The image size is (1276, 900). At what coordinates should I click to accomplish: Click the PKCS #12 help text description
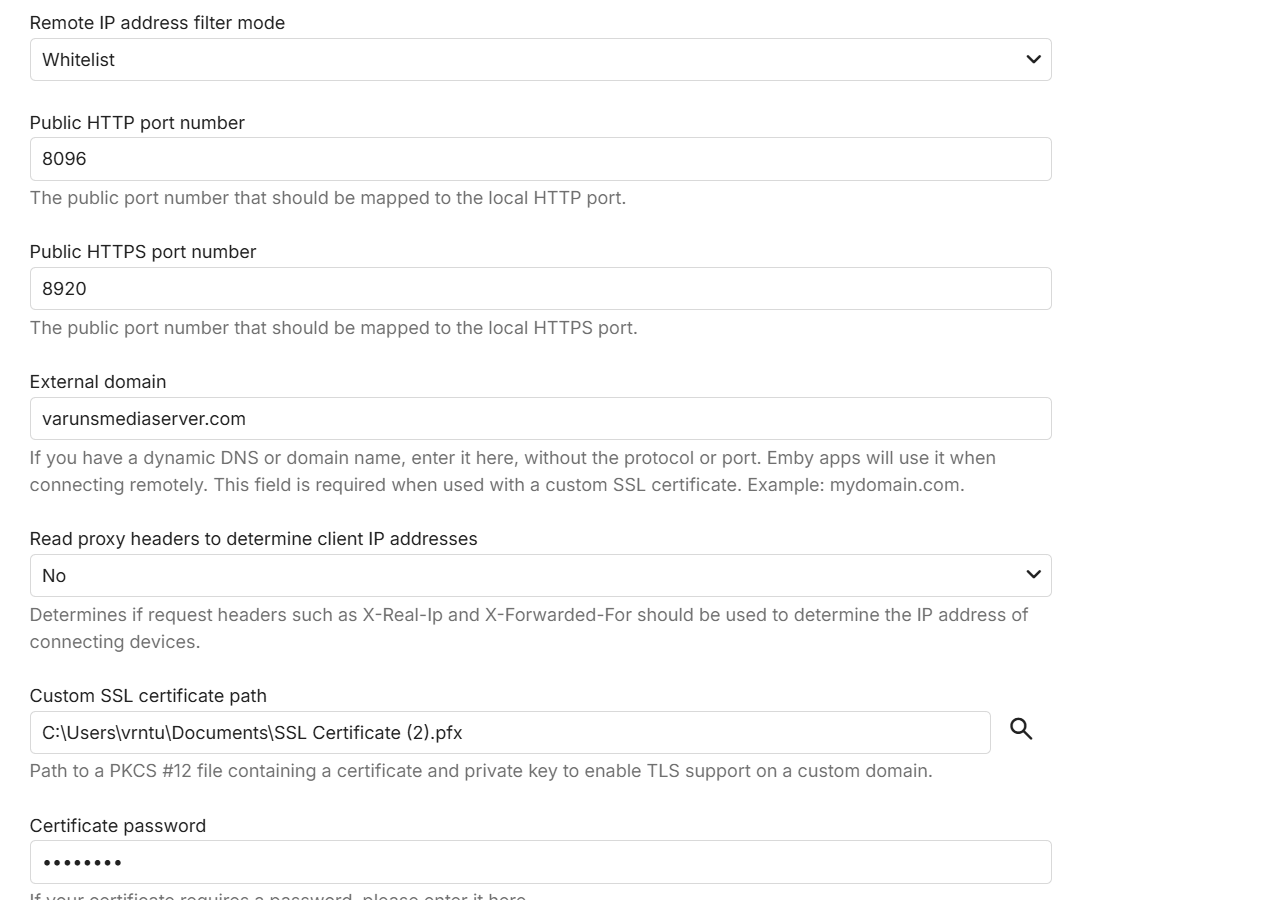pyautogui.click(x=480, y=771)
